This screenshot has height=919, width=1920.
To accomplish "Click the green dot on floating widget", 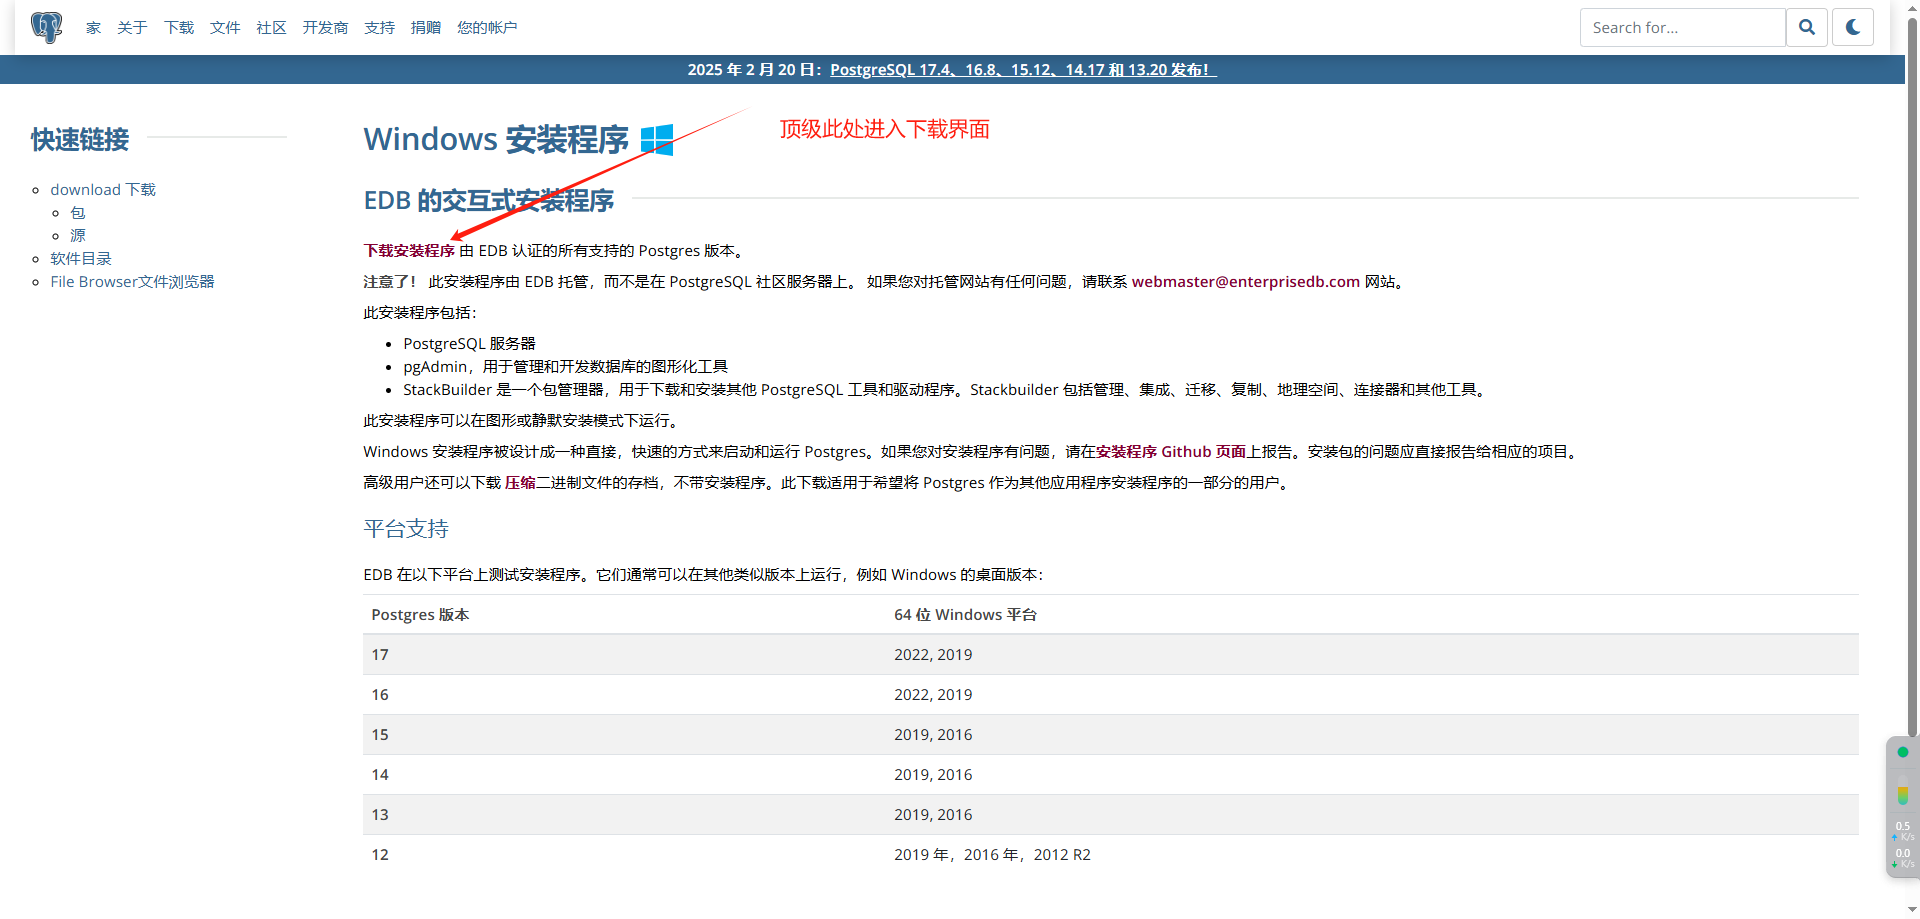I will pos(1903,752).
